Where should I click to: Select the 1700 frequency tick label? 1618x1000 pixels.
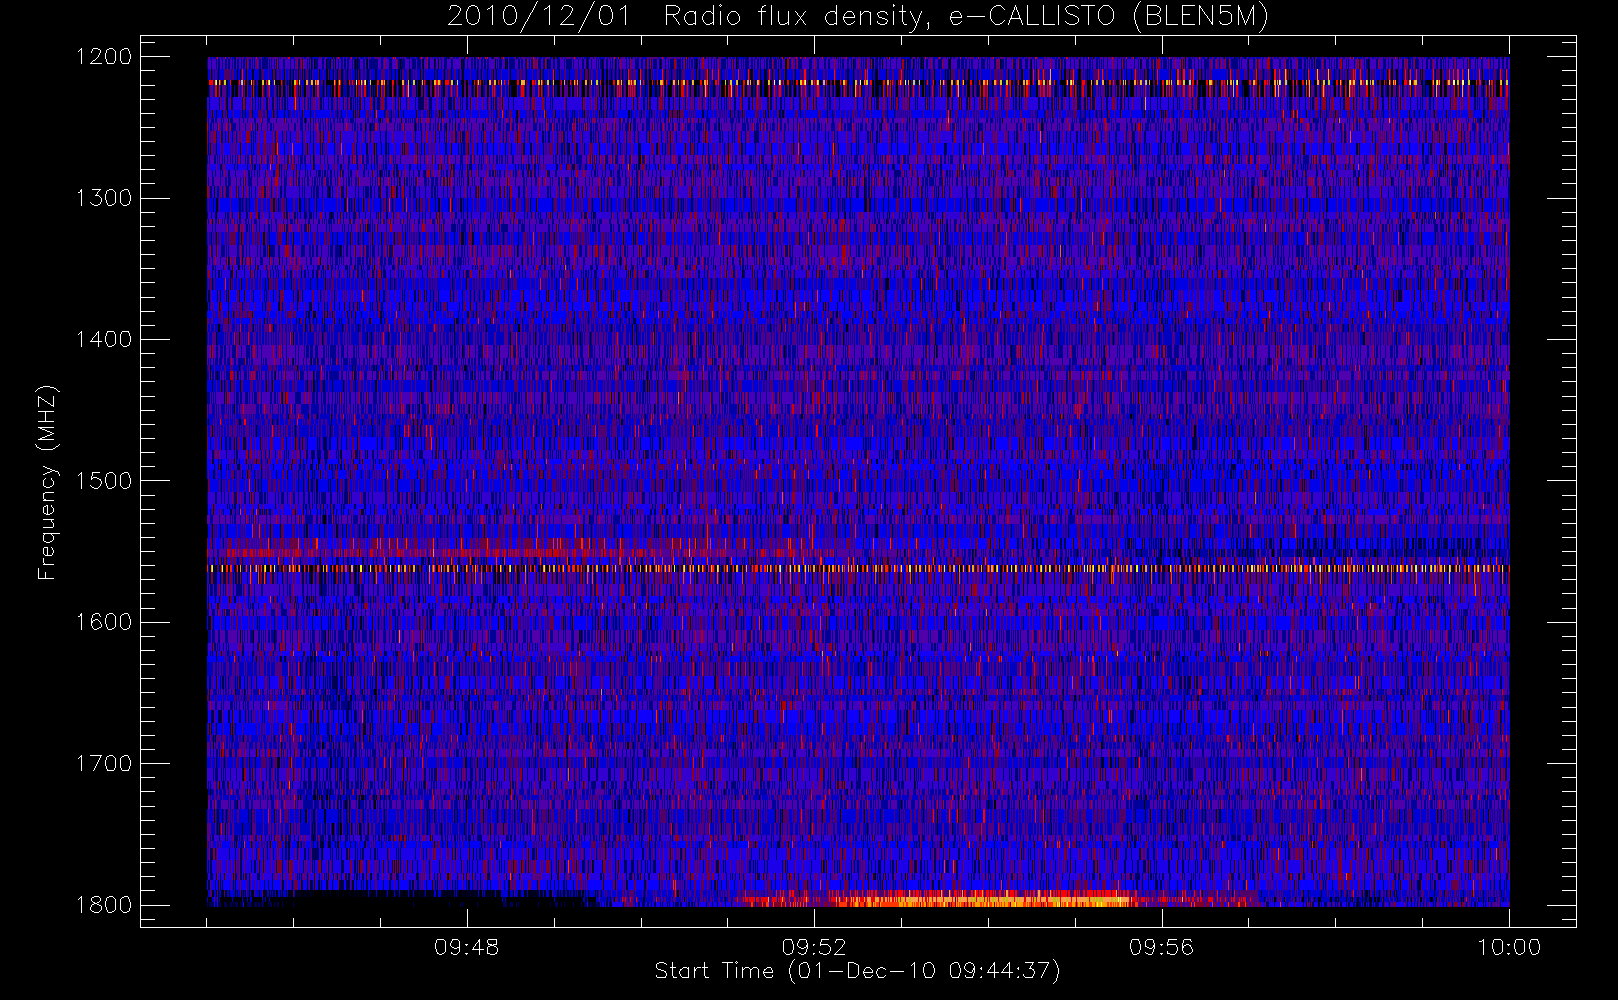click(104, 764)
